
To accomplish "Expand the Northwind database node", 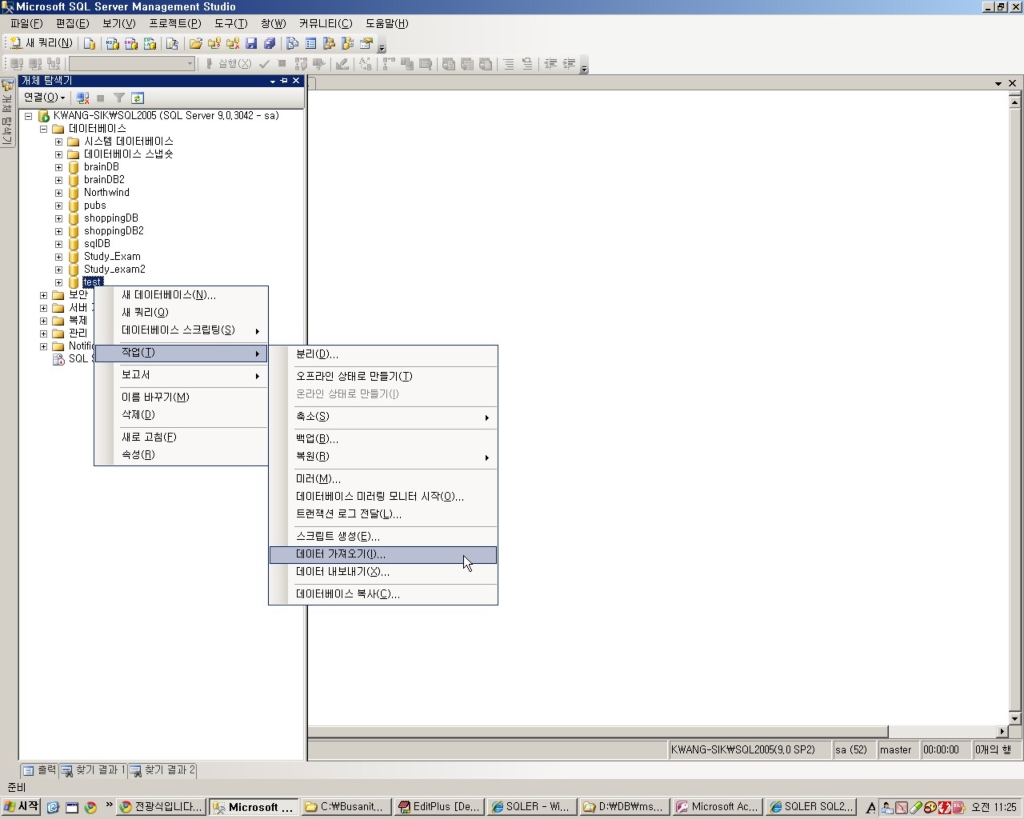I will [59, 193].
